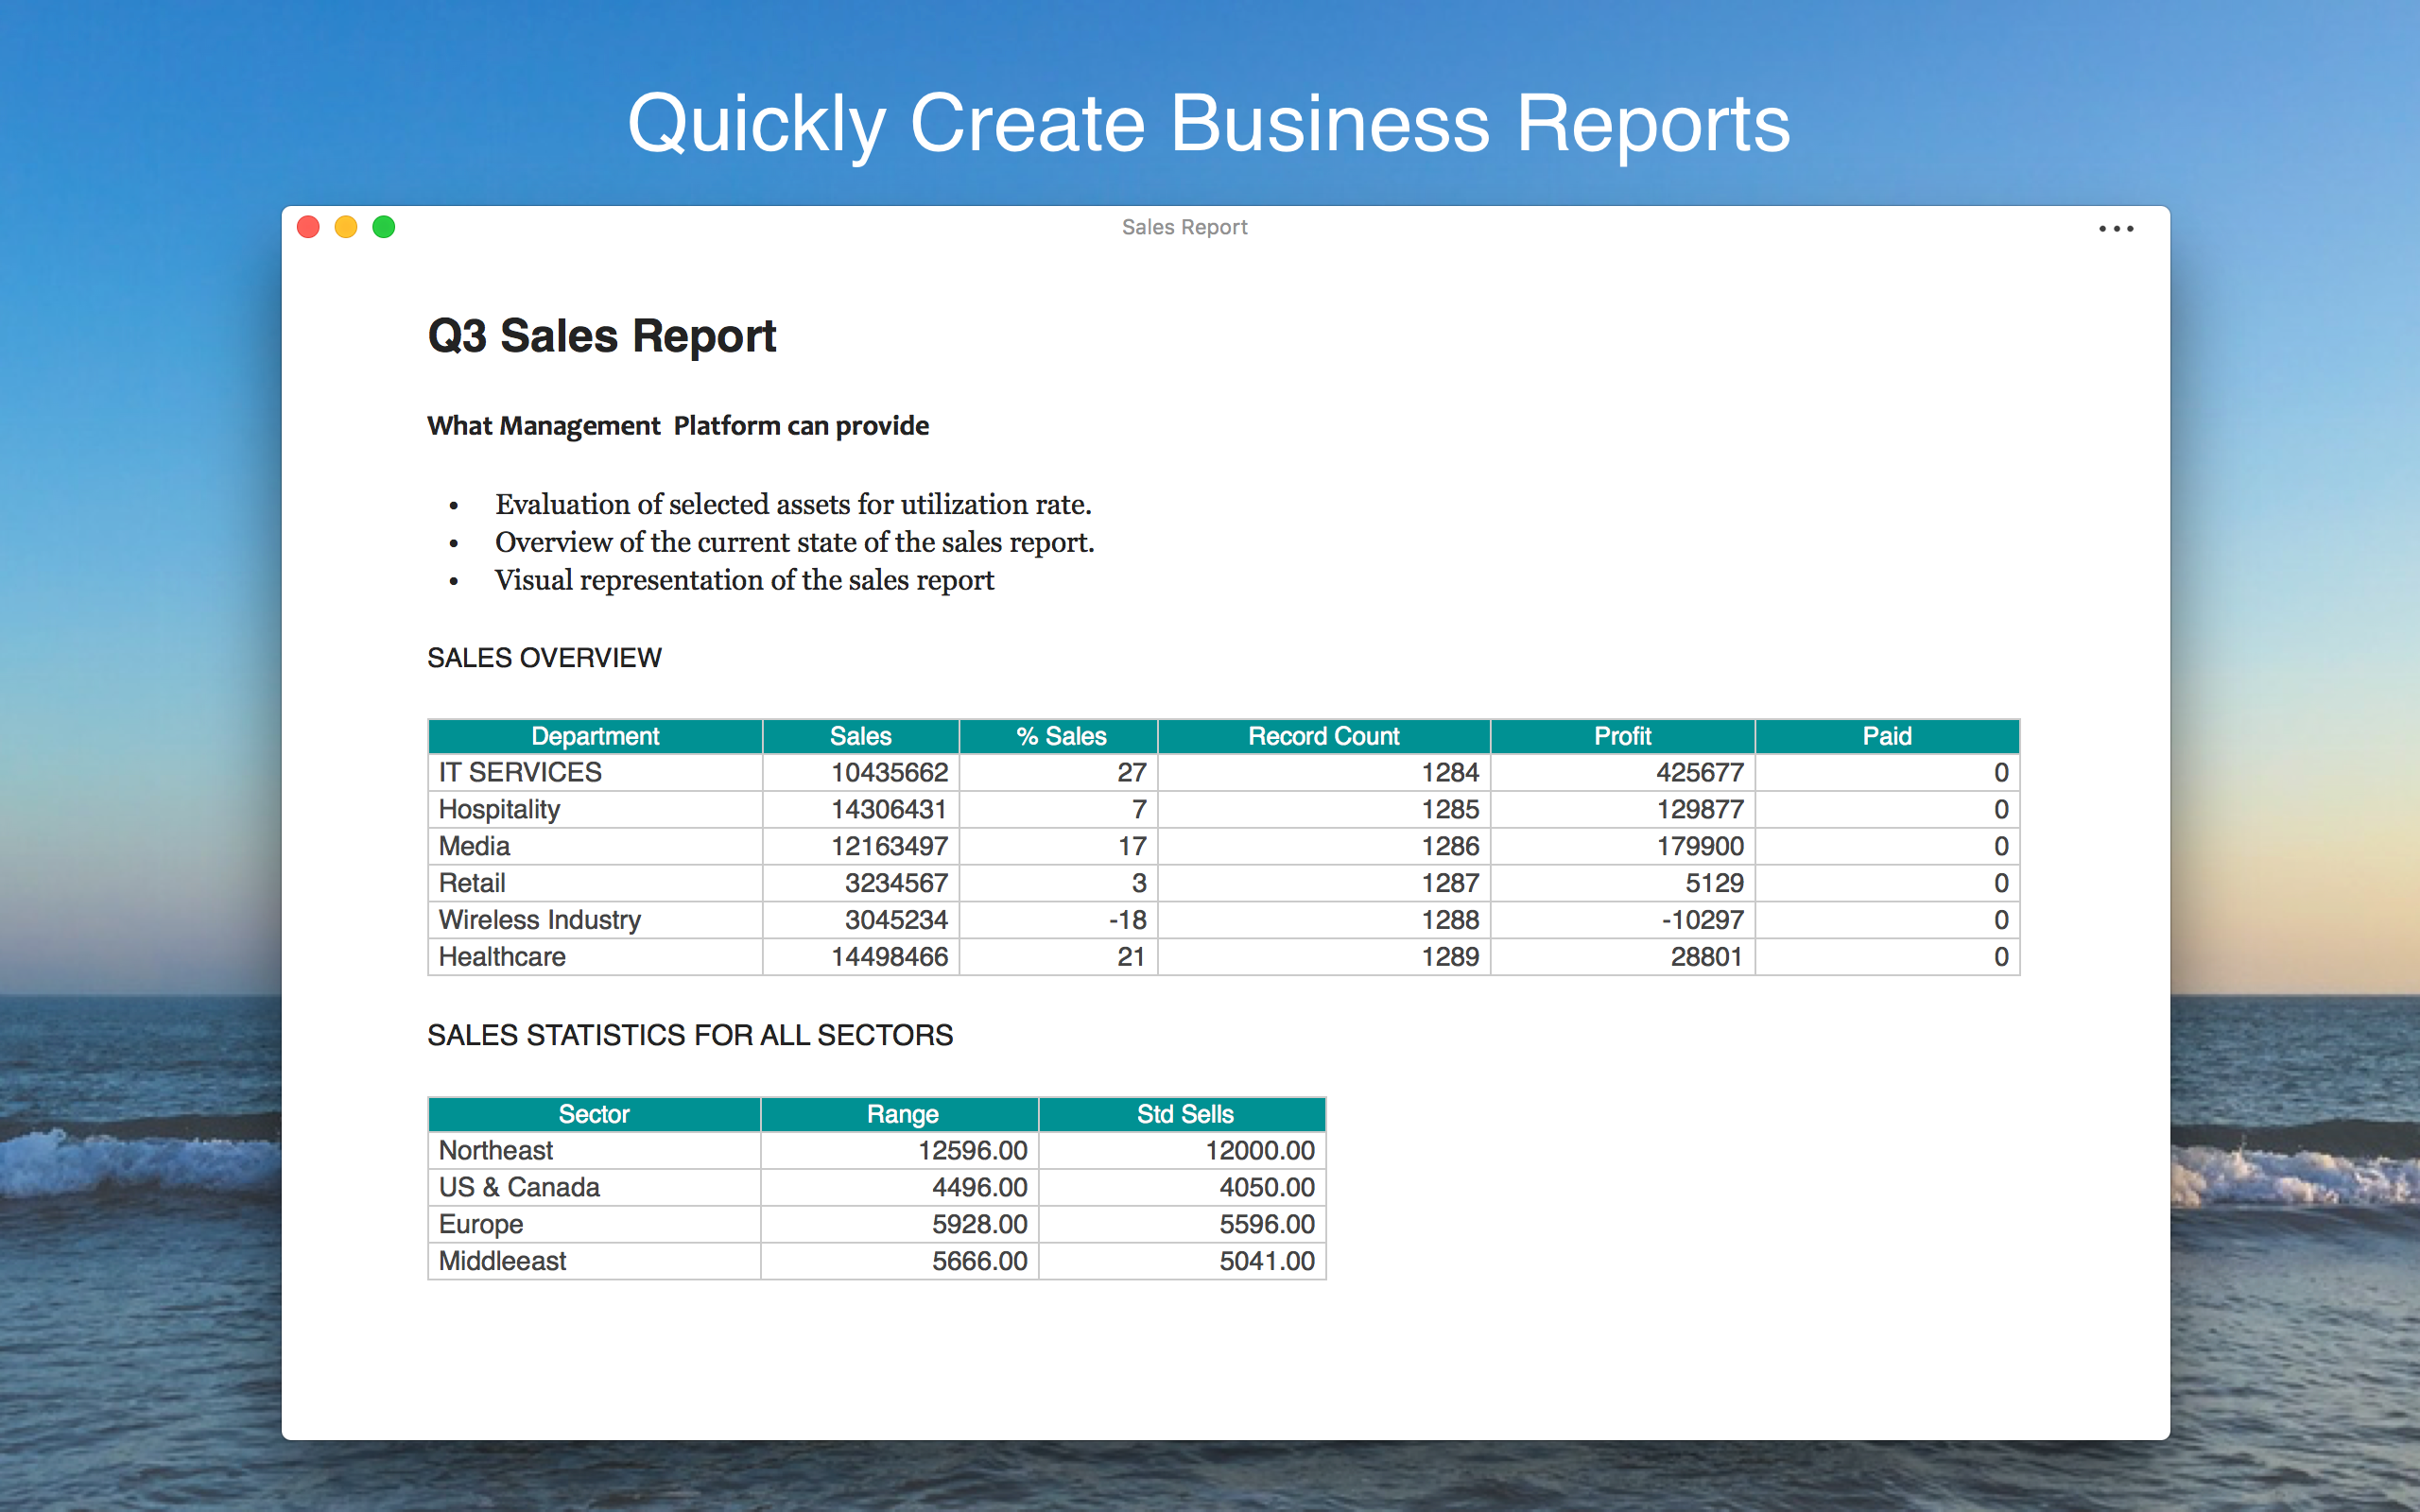Select the US & Canada sector cell

coord(519,1188)
